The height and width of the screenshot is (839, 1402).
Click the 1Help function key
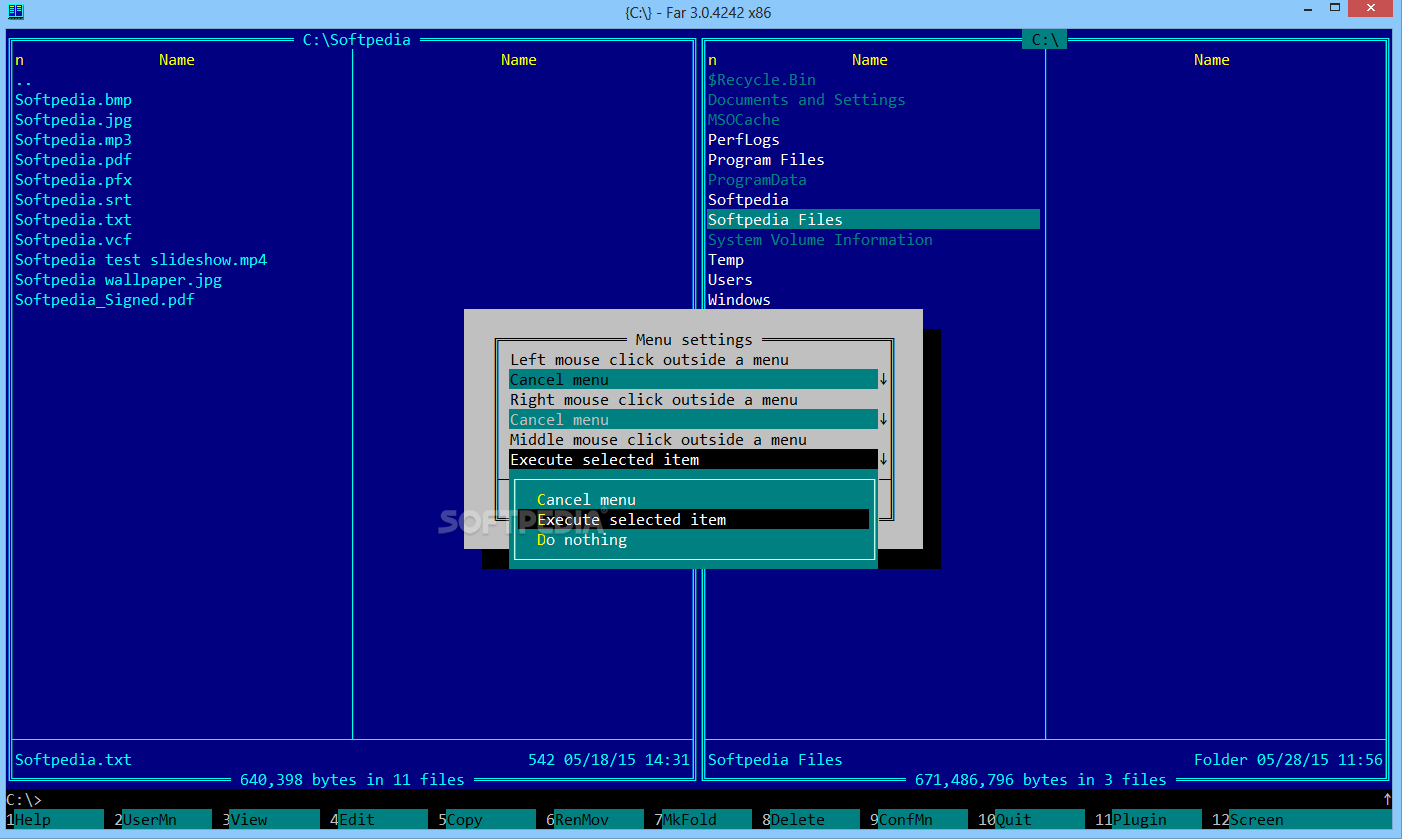pos(54,820)
